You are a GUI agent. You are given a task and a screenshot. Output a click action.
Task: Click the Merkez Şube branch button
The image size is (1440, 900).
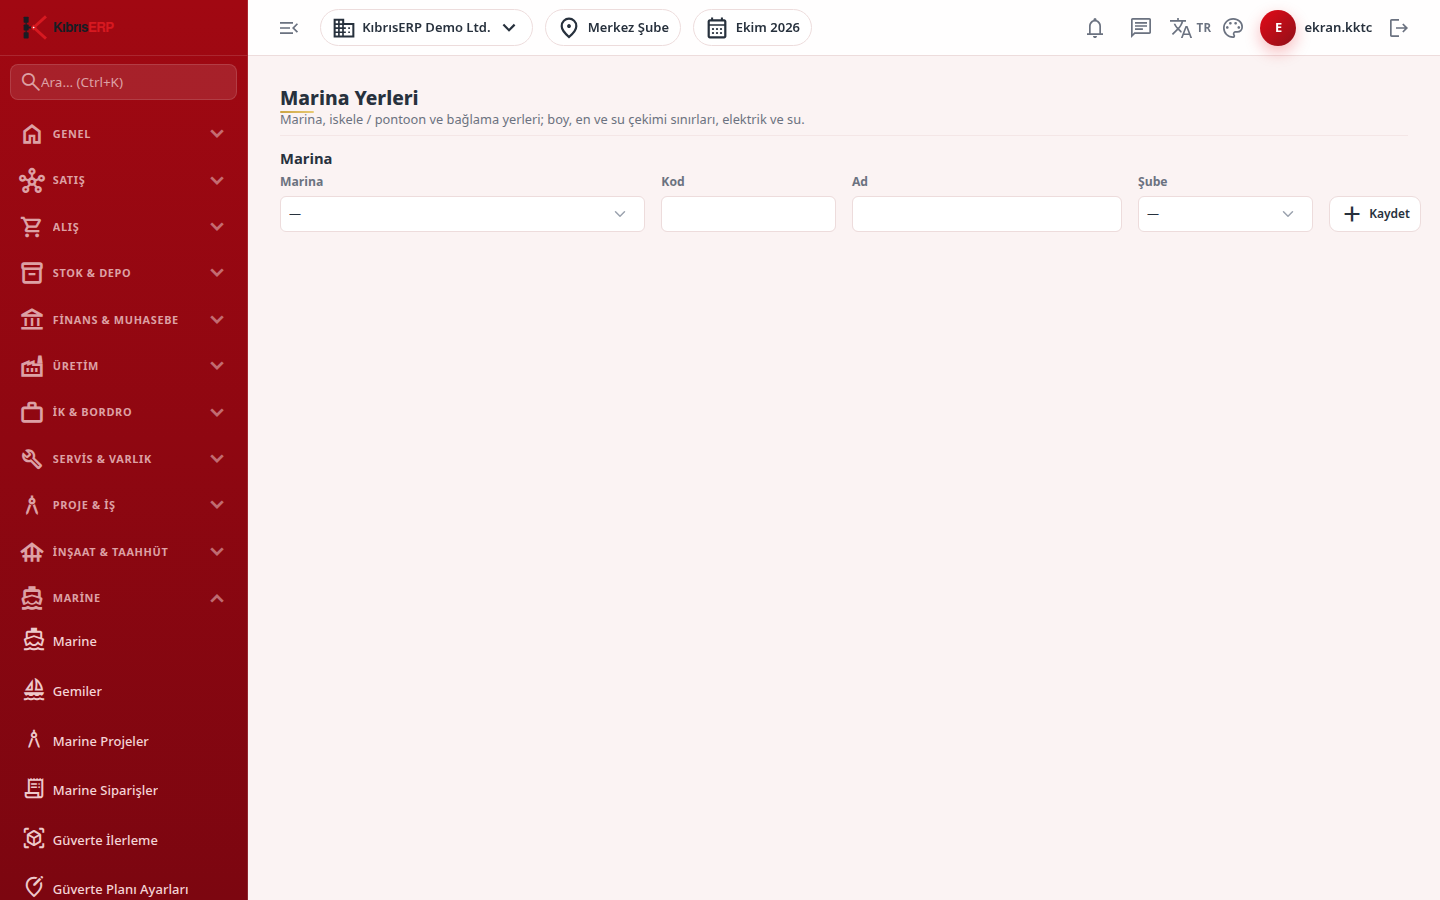613,28
